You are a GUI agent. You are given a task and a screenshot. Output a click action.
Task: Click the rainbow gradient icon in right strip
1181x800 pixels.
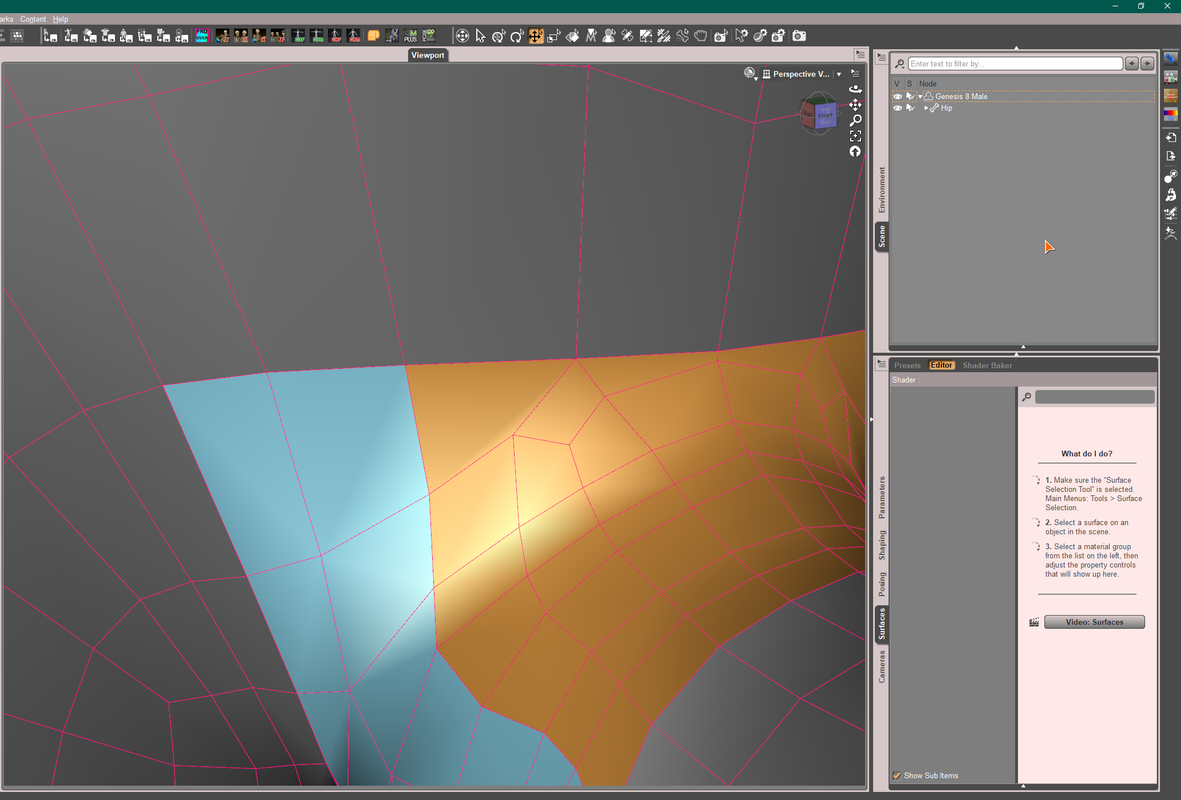tap(1170, 115)
